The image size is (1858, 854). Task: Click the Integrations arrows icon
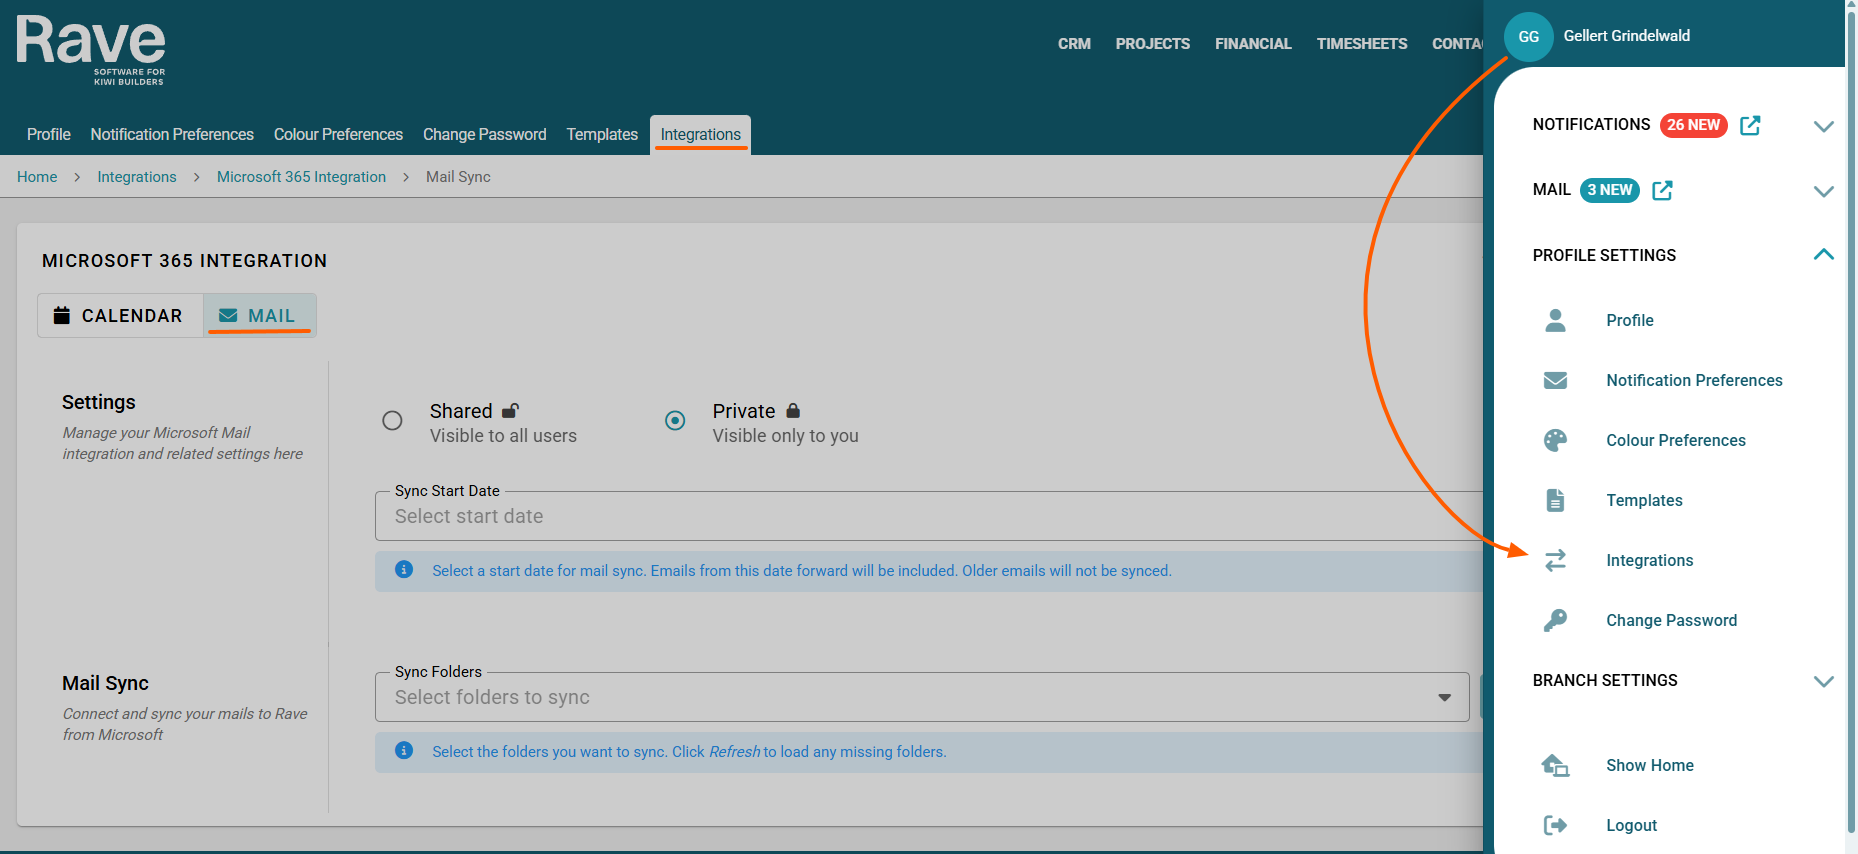tap(1555, 560)
